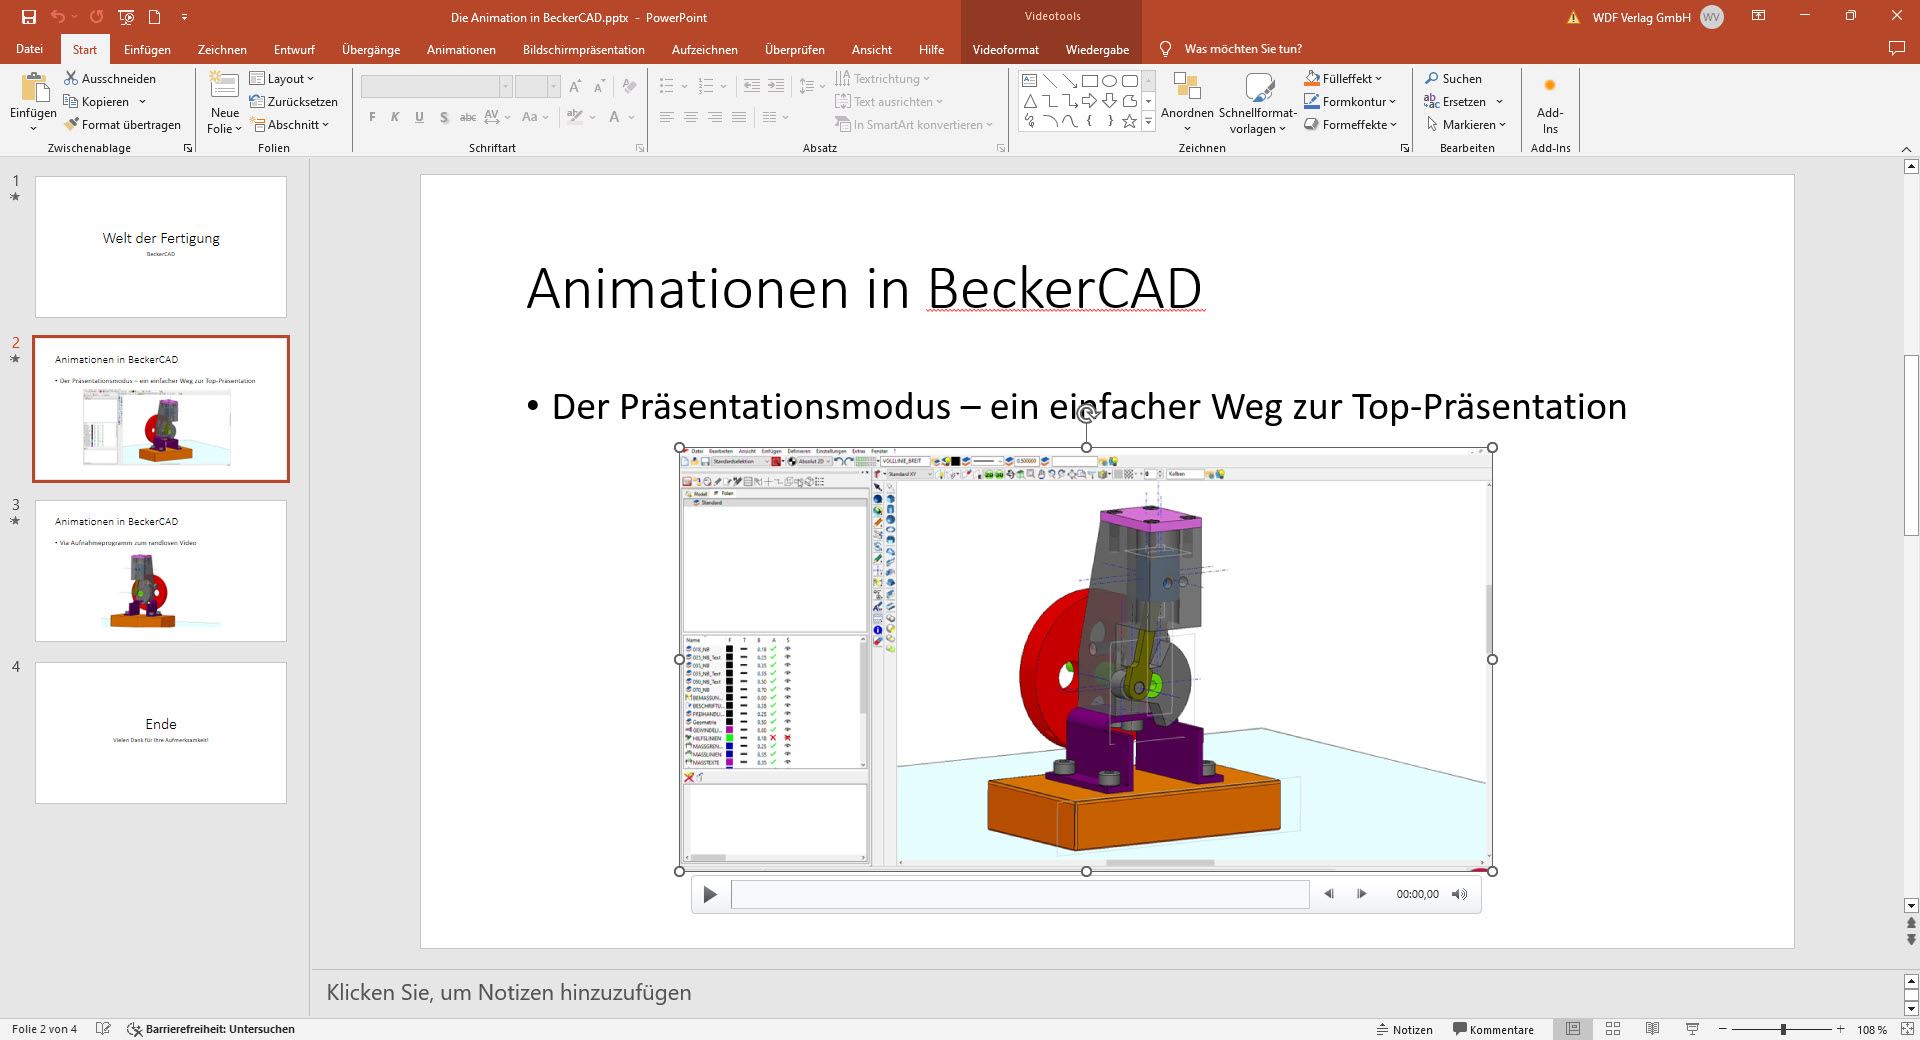Click the rotation handle above the video
Screen dimensions: 1920x1040
pos(1086,414)
